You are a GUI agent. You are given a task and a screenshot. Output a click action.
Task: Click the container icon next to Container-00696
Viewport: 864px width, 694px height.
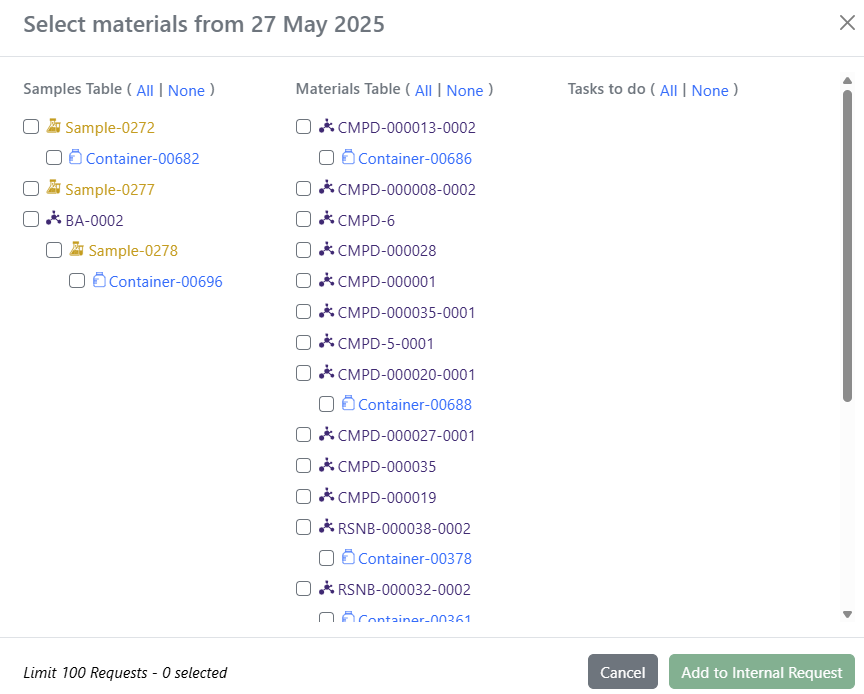click(x=99, y=280)
